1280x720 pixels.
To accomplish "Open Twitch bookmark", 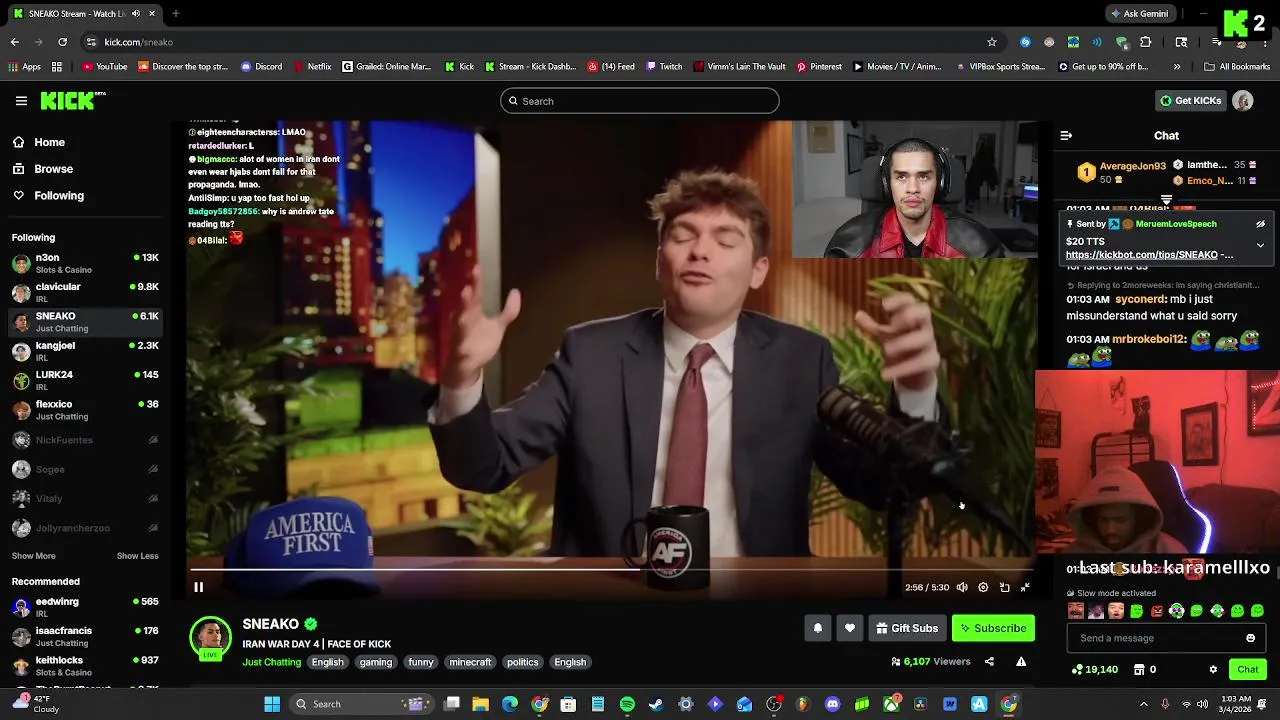I will pos(665,67).
